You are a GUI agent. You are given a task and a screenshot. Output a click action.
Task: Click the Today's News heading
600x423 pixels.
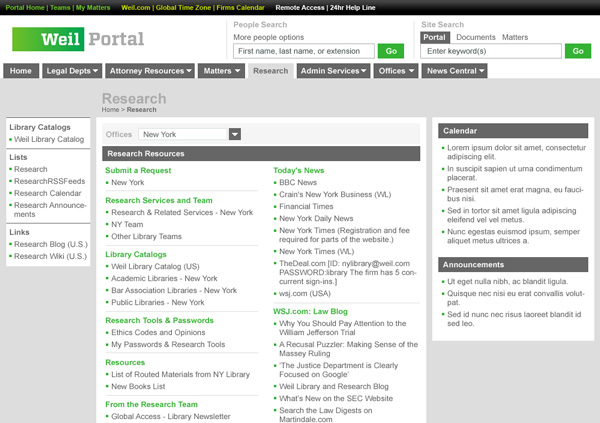298,170
